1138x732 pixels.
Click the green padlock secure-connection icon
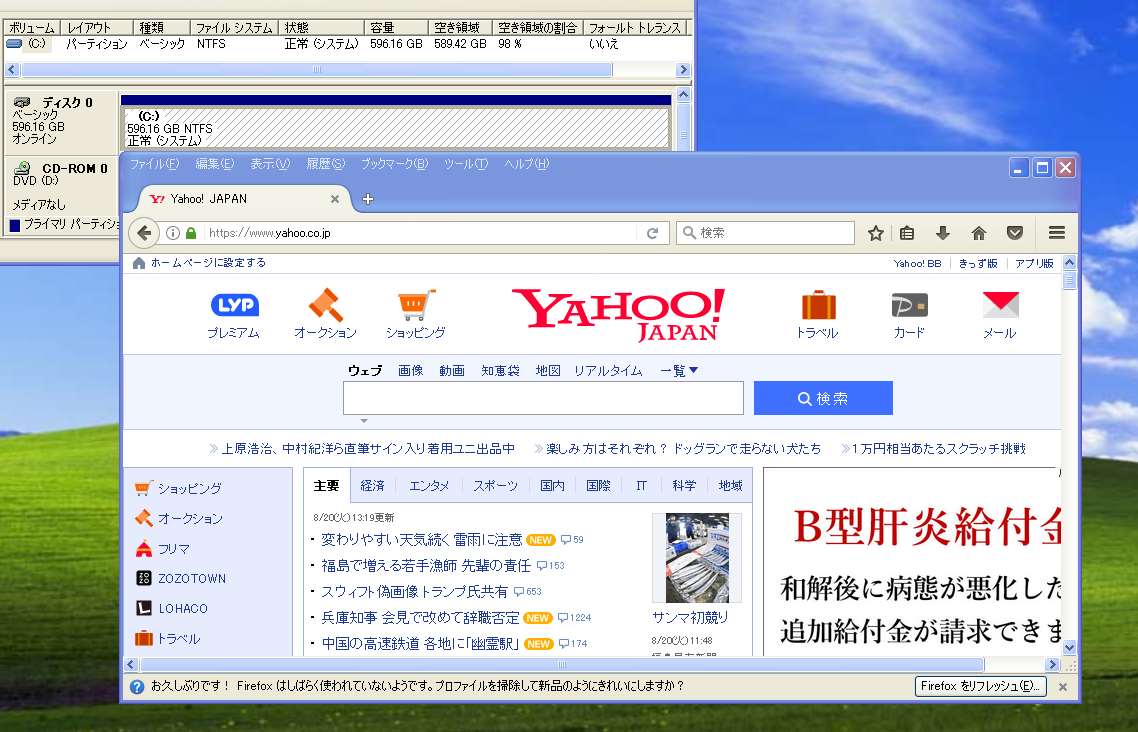[x=191, y=233]
